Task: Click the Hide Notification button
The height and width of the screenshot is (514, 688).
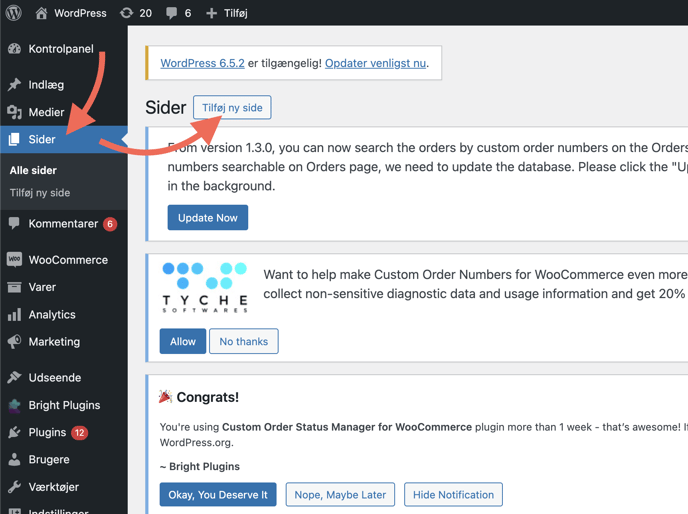Action: pyautogui.click(x=453, y=495)
